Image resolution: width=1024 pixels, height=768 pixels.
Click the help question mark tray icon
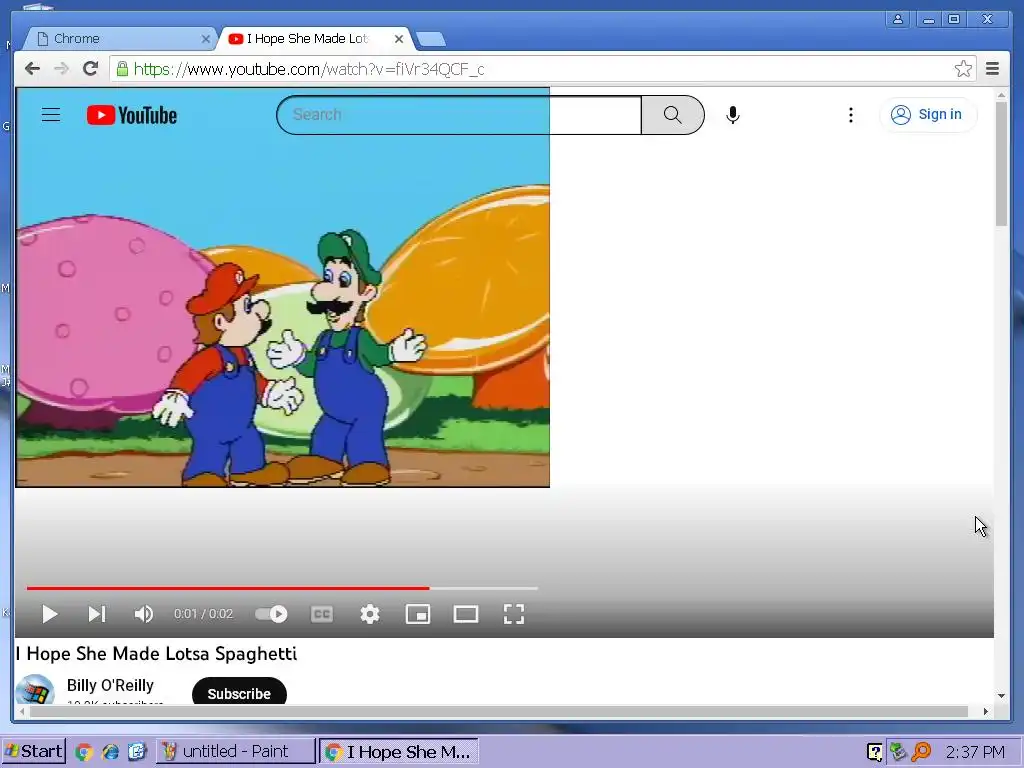pyautogui.click(x=874, y=752)
